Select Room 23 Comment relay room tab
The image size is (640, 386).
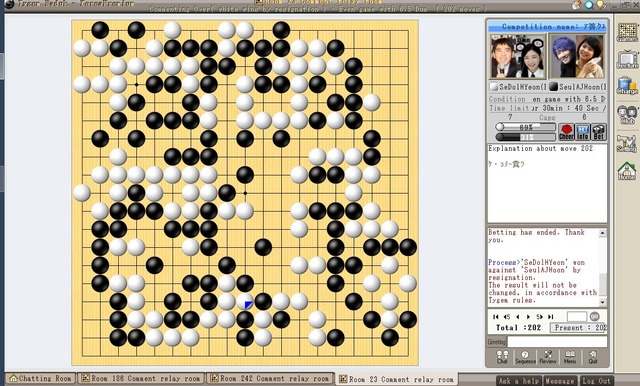click(x=396, y=379)
